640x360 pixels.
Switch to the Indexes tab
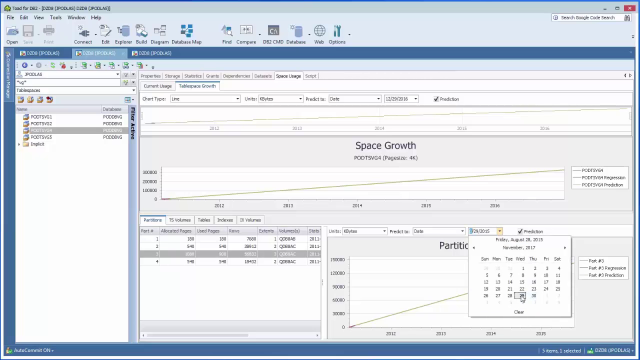coord(225,220)
